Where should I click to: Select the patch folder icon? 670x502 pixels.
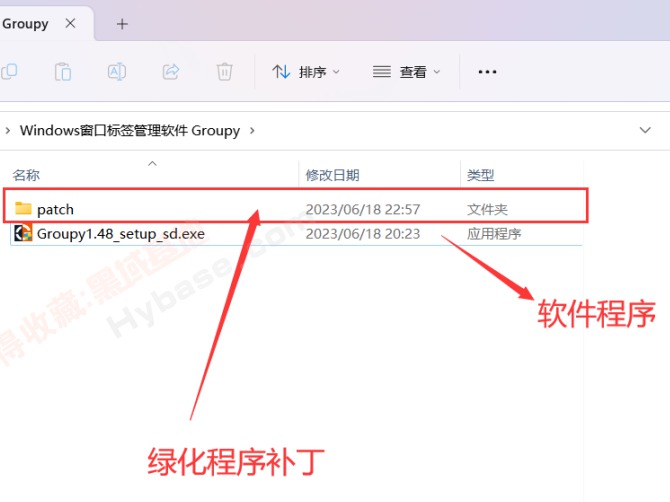[x=23, y=208]
